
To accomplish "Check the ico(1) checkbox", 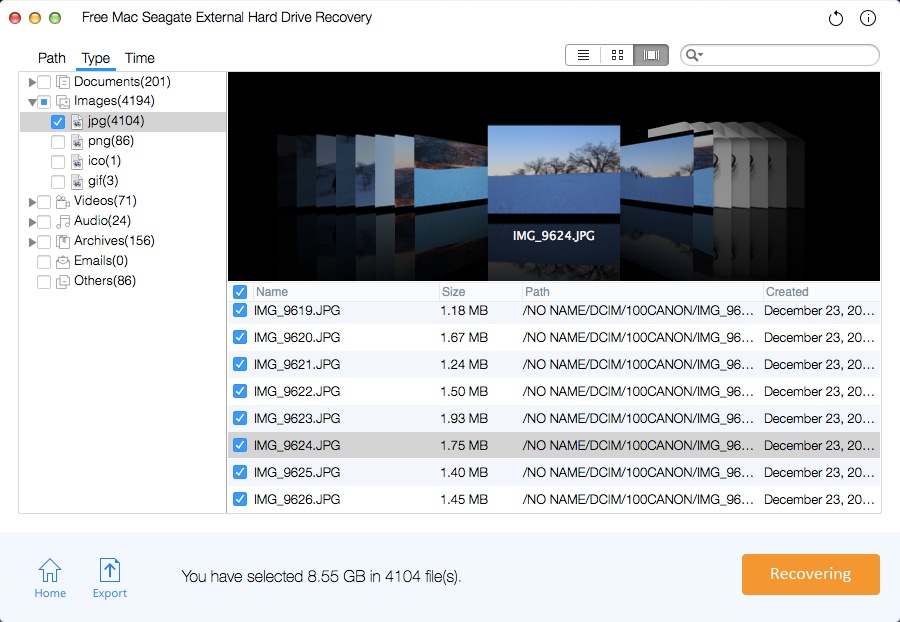I will [x=57, y=162].
